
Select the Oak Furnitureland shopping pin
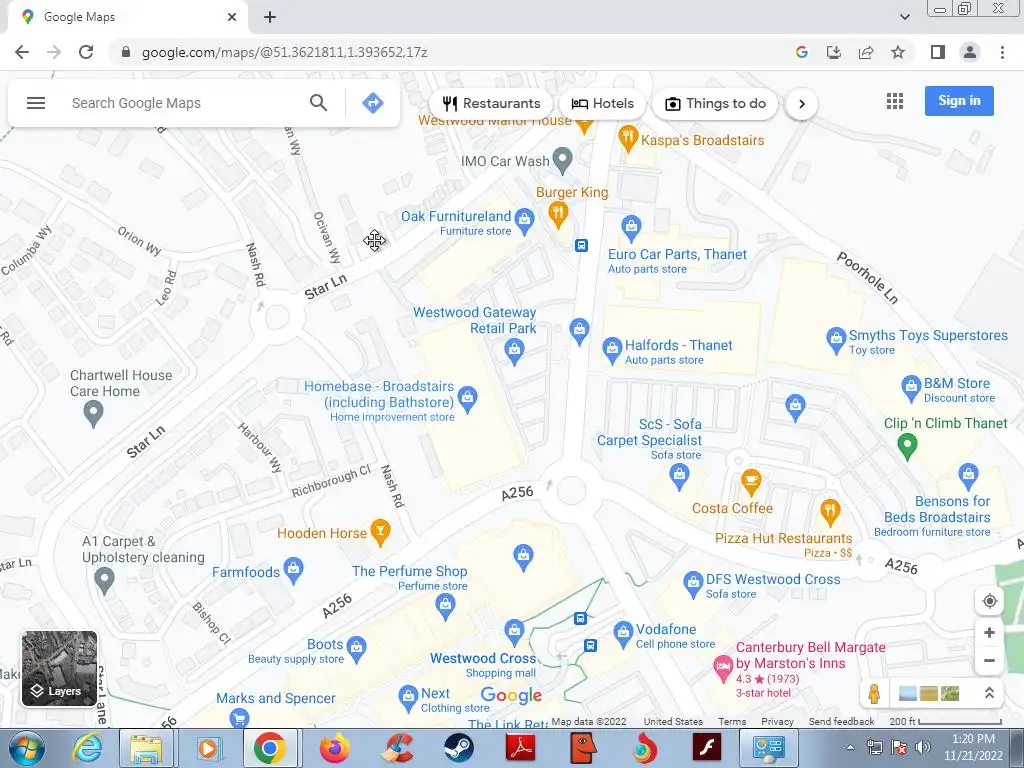[524, 221]
